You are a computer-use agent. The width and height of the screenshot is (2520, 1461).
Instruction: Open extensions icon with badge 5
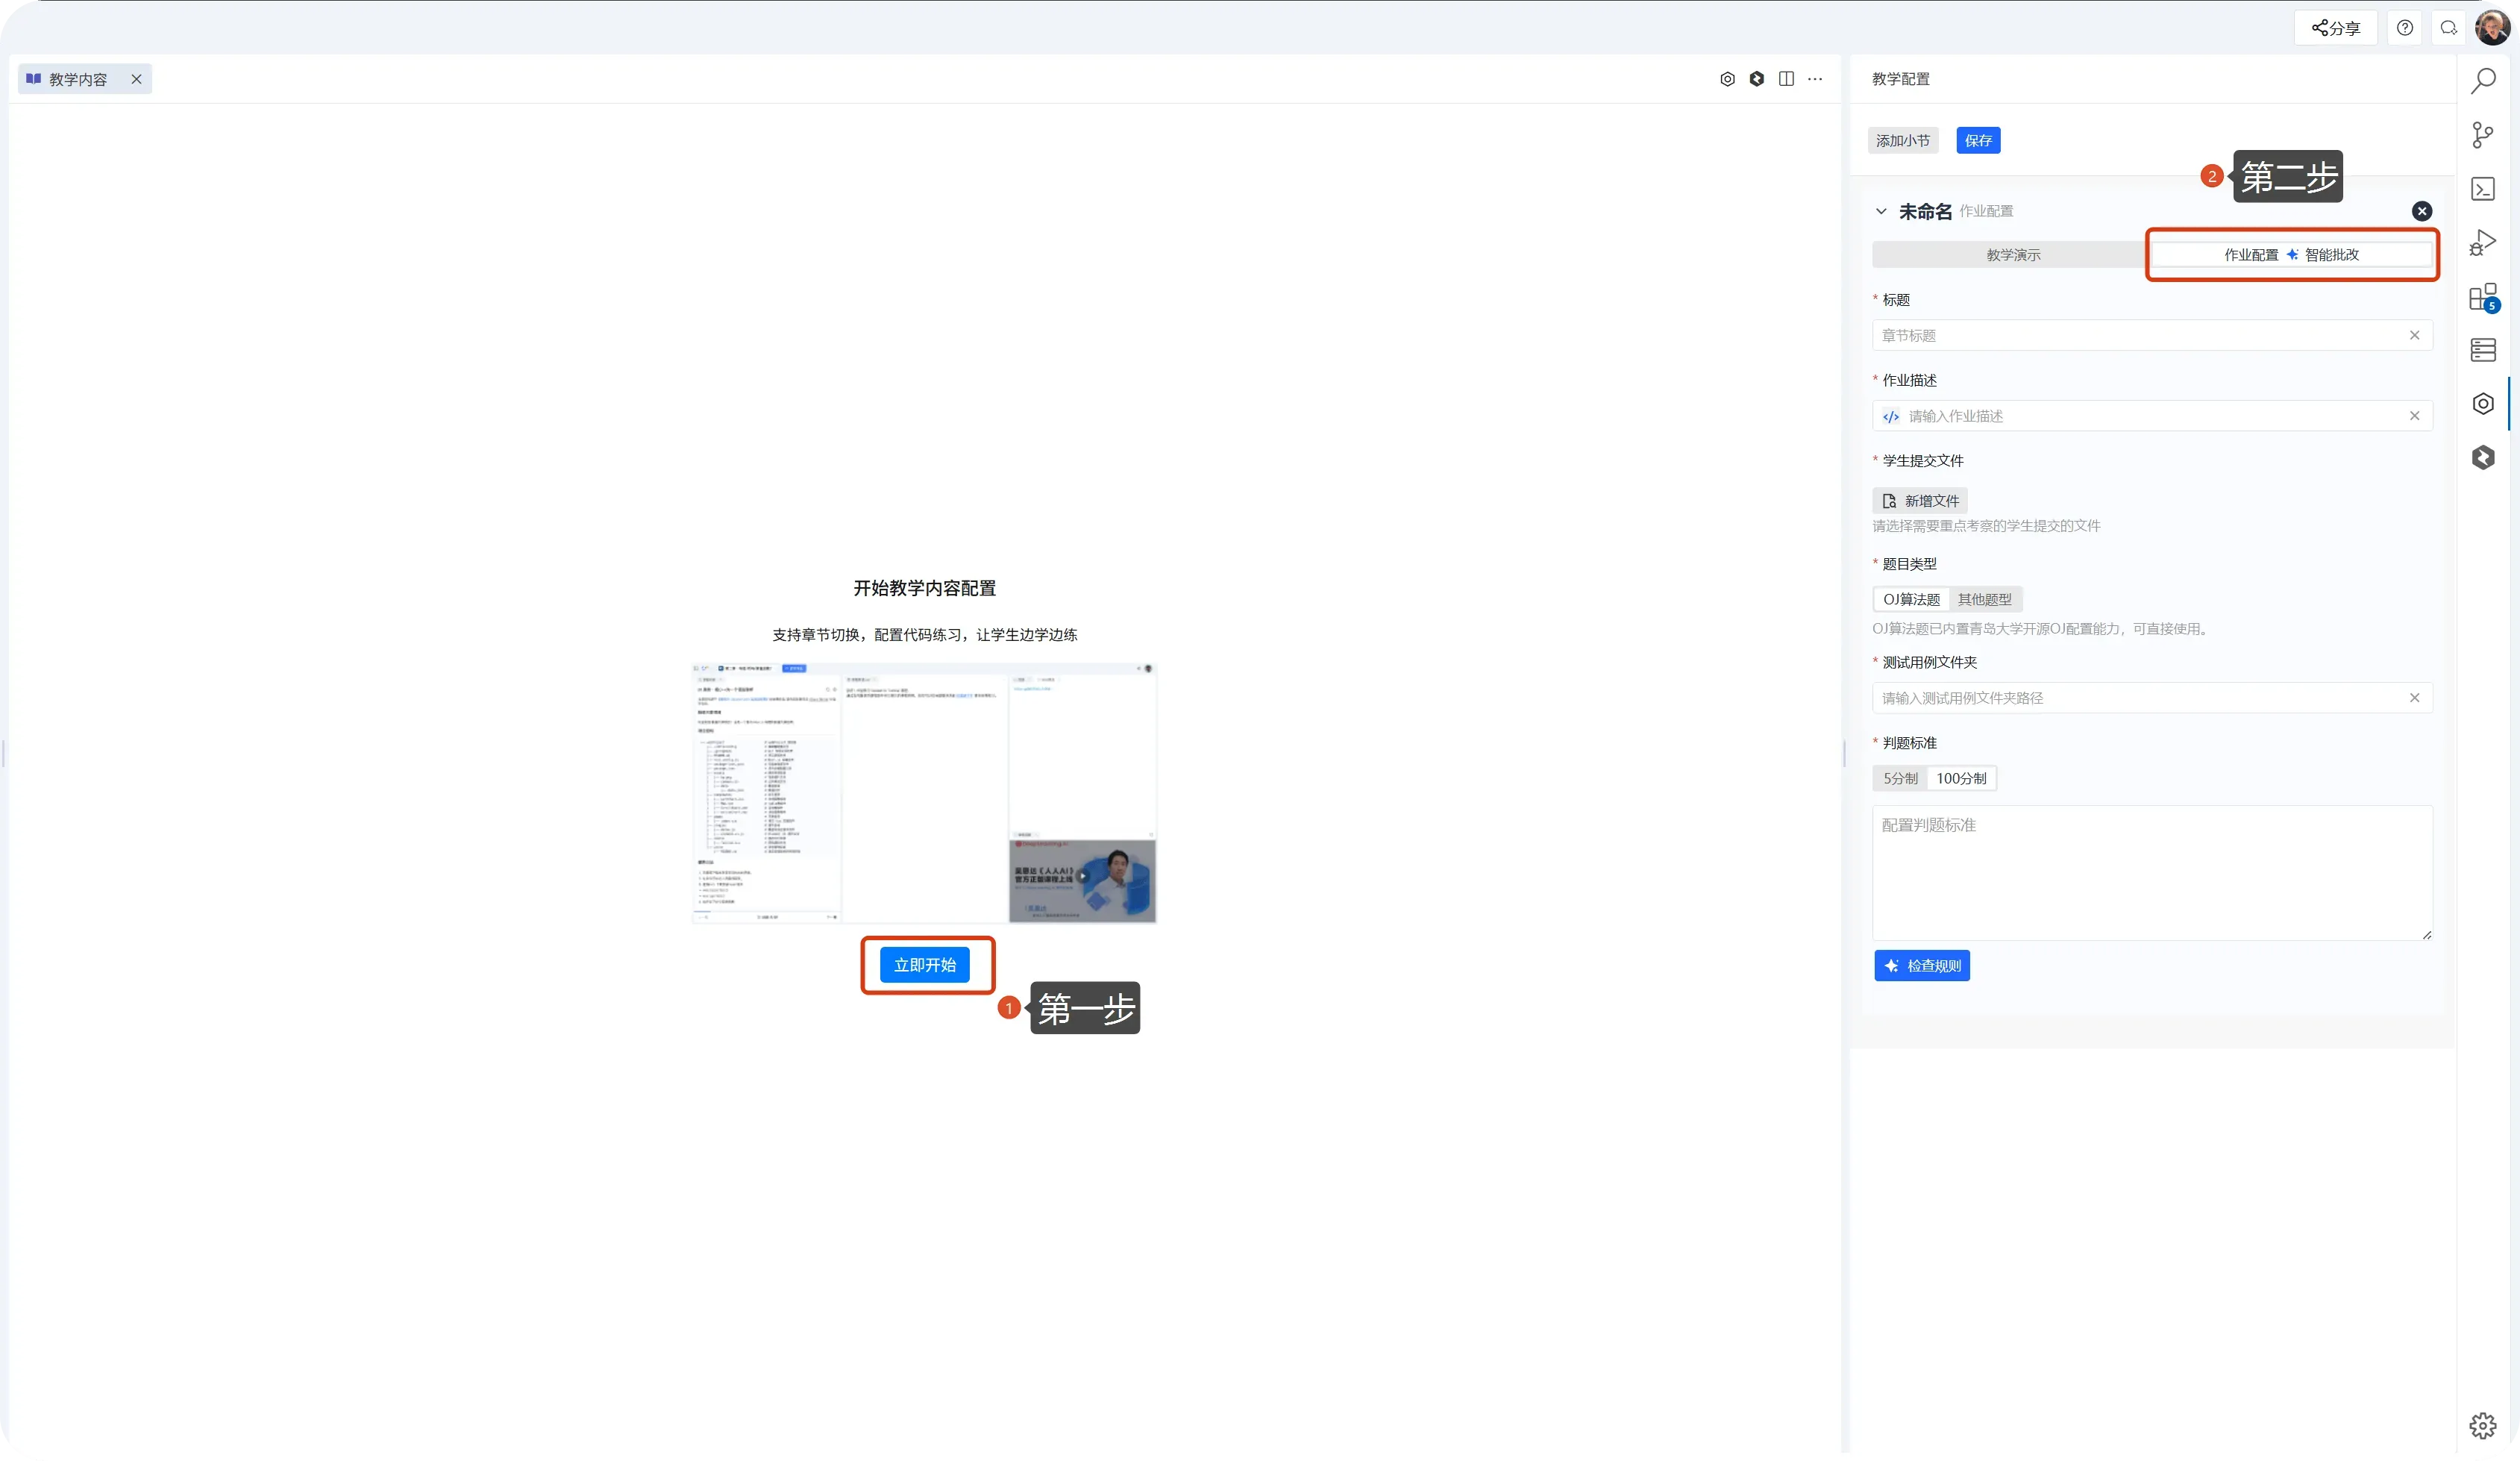pos(2483,297)
